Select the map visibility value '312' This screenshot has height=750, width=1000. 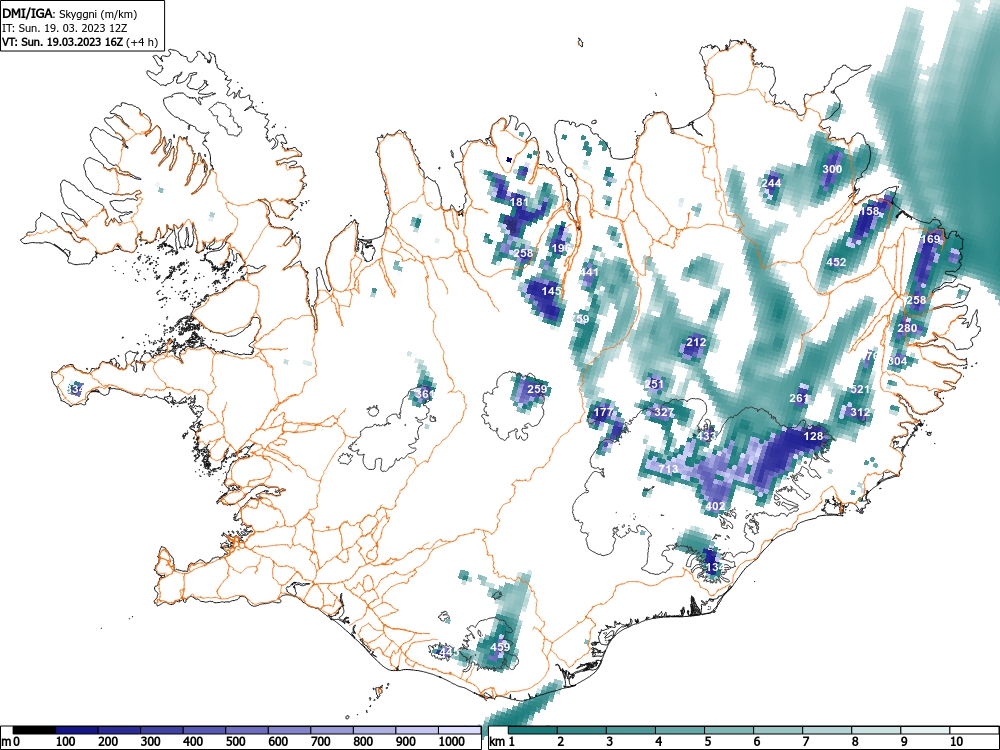tap(860, 413)
